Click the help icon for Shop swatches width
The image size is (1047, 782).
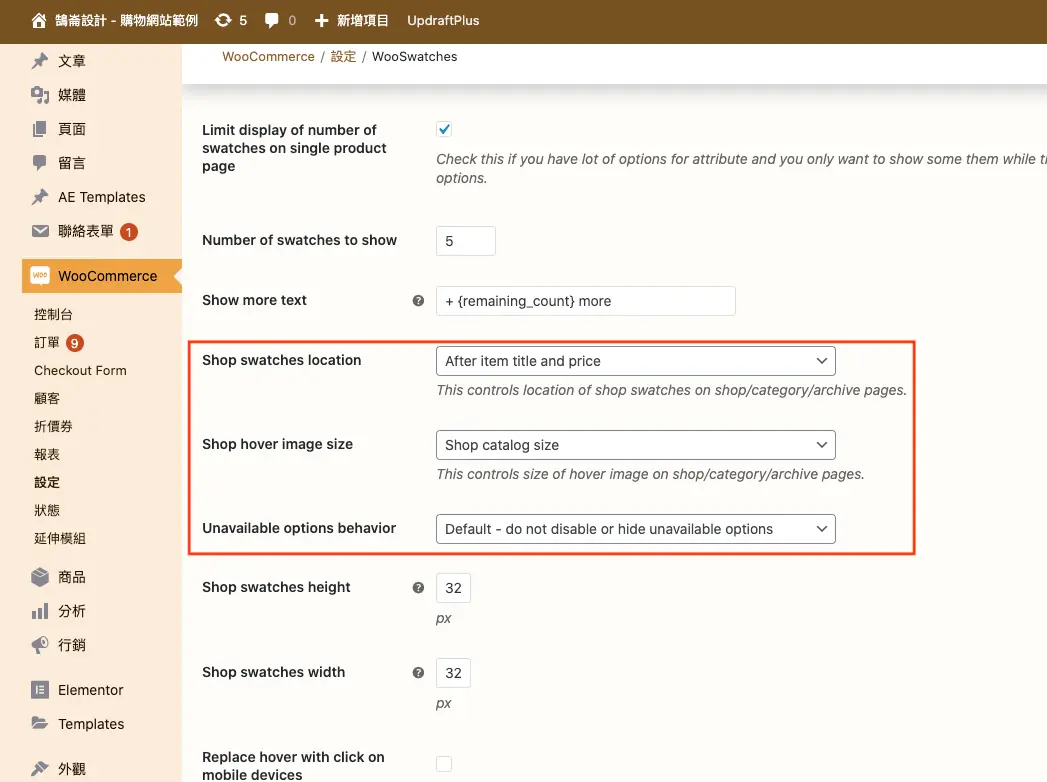(x=418, y=672)
